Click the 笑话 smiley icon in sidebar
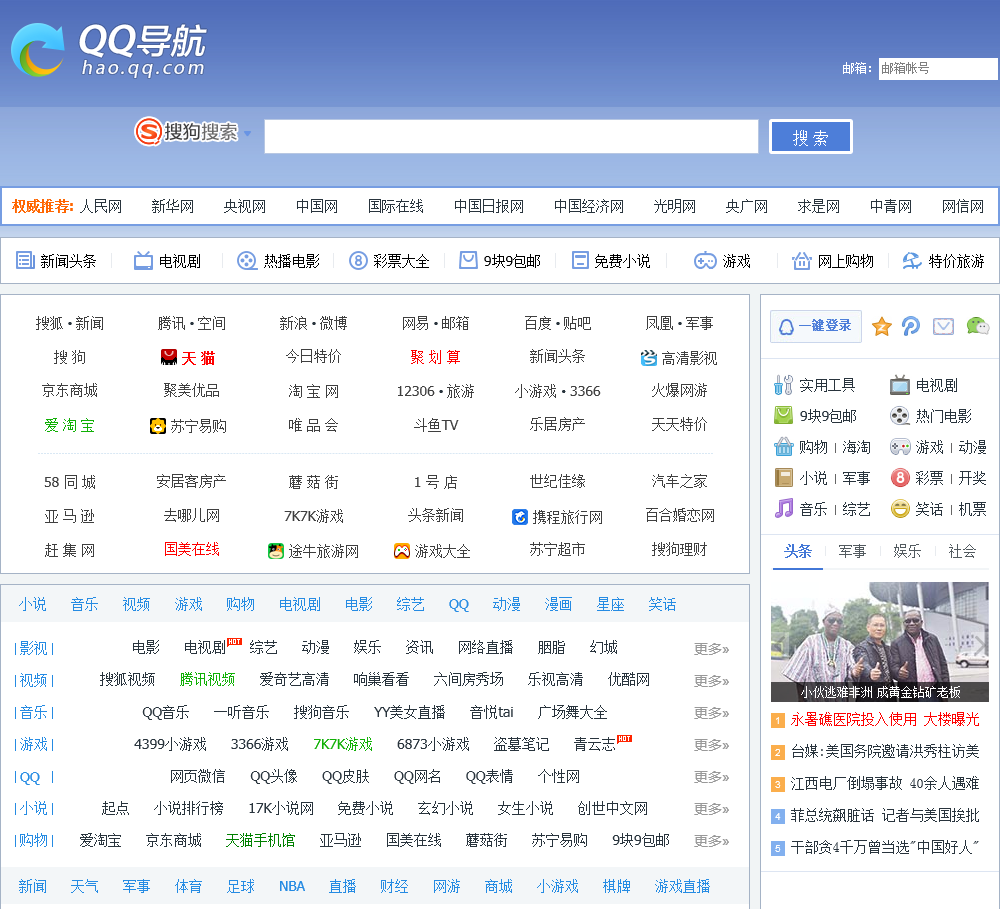This screenshot has width=1000, height=909. (x=900, y=508)
